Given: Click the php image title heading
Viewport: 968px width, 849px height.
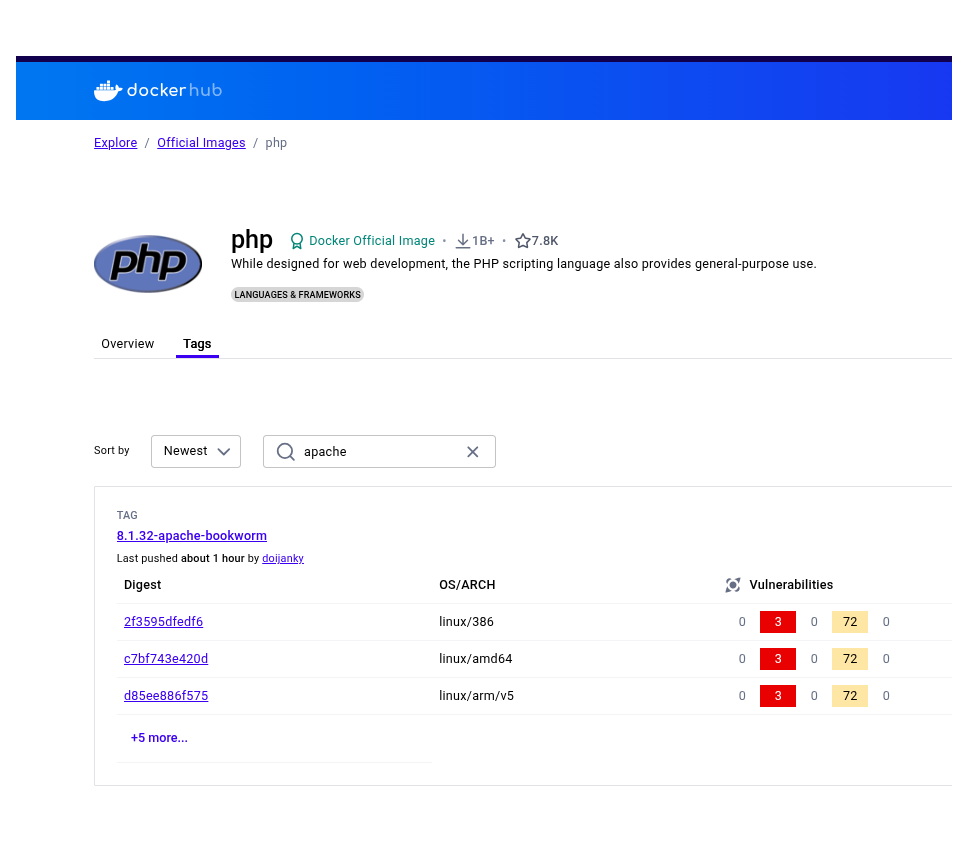Looking at the screenshot, I should [251, 240].
